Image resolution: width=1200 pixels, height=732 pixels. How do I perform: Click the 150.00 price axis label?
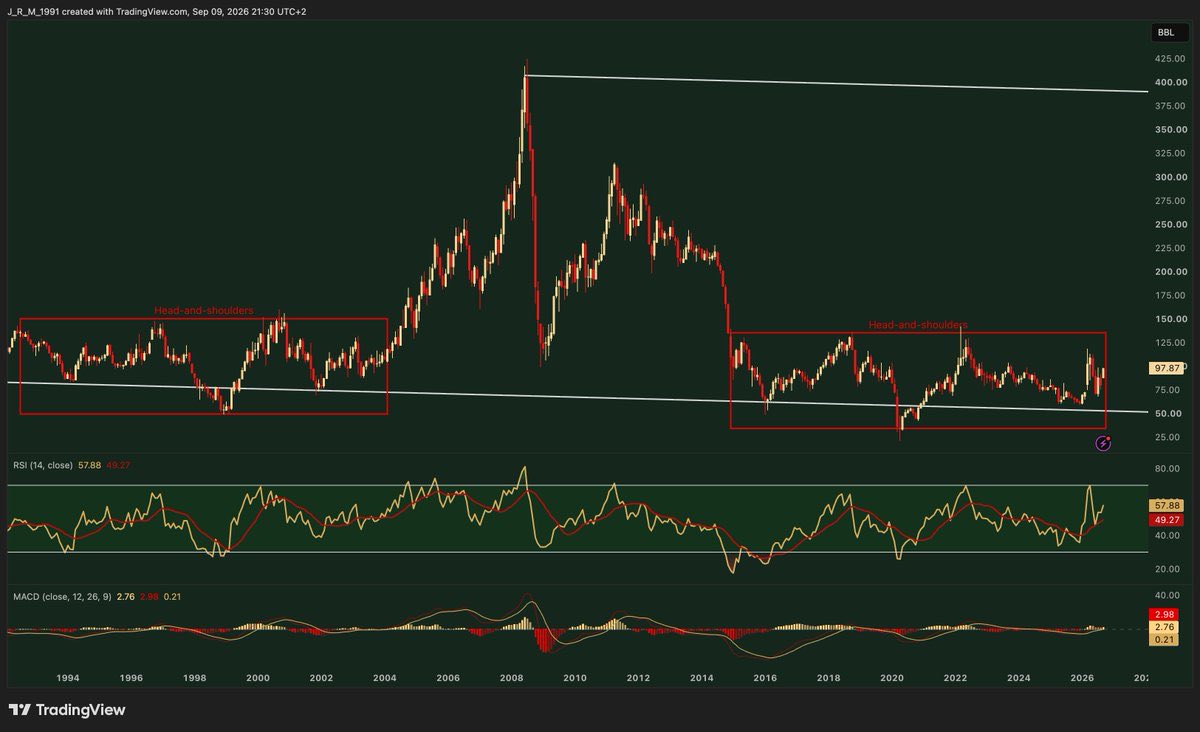pos(1169,319)
